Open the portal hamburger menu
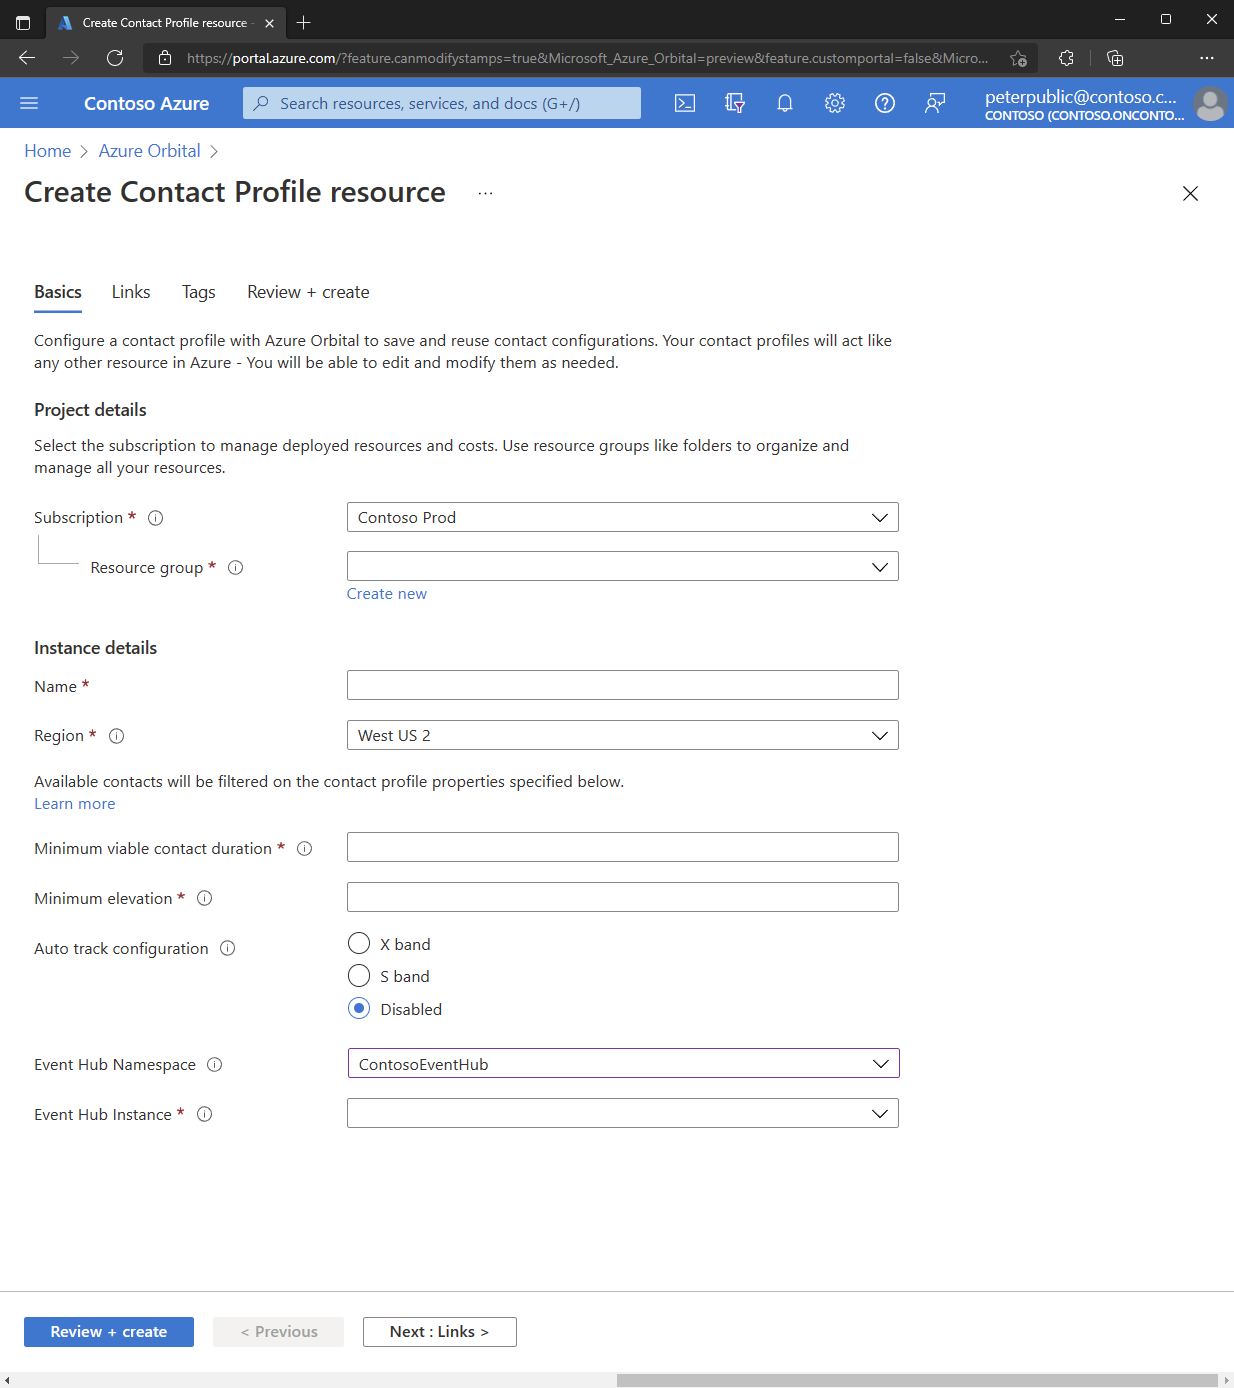Viewport: 1234px width, 1388px height. click(29, 103)
